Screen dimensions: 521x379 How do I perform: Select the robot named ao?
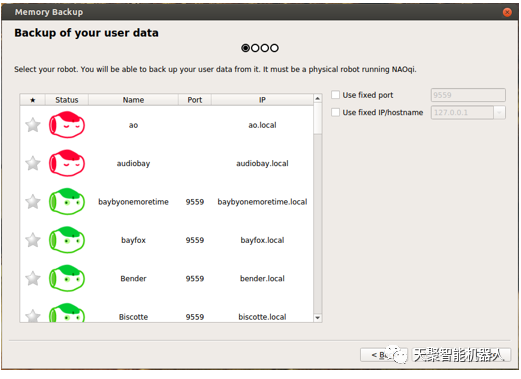[x=133, y=125]
